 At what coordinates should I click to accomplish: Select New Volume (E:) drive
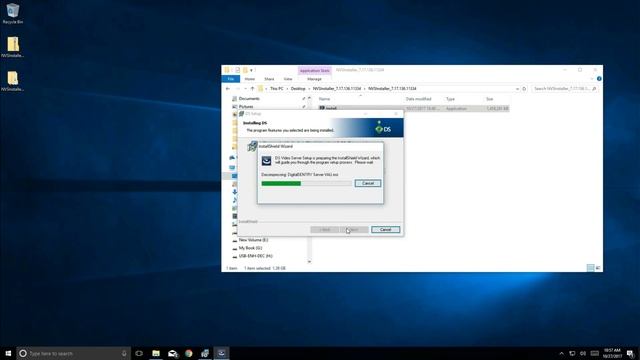click(x=253, y=240)
